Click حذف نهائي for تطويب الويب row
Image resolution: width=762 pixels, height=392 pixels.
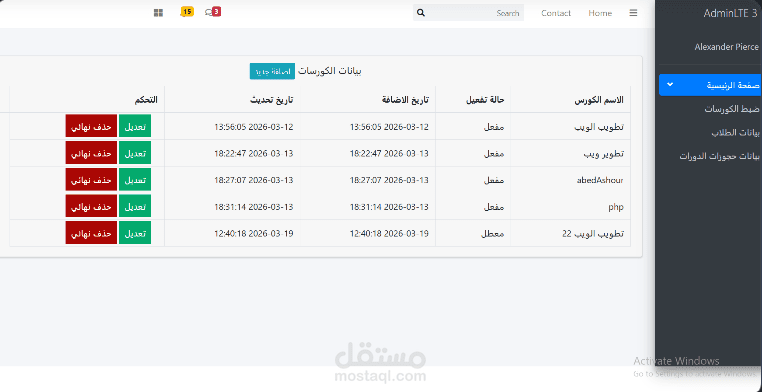[91, 126]
